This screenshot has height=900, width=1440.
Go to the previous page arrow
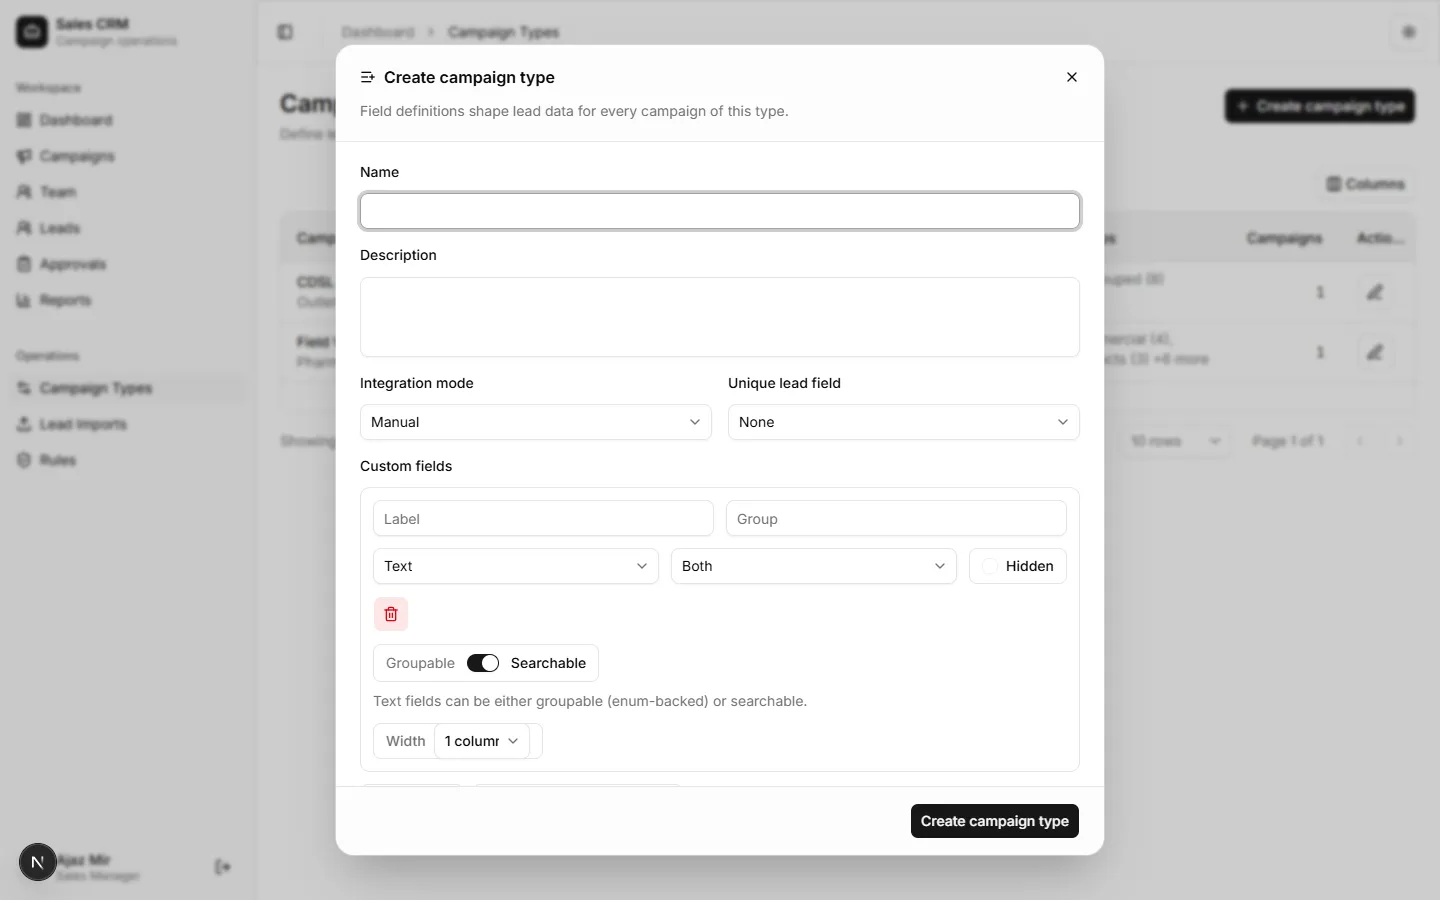pyautogui.click(x=1360, y=441)
